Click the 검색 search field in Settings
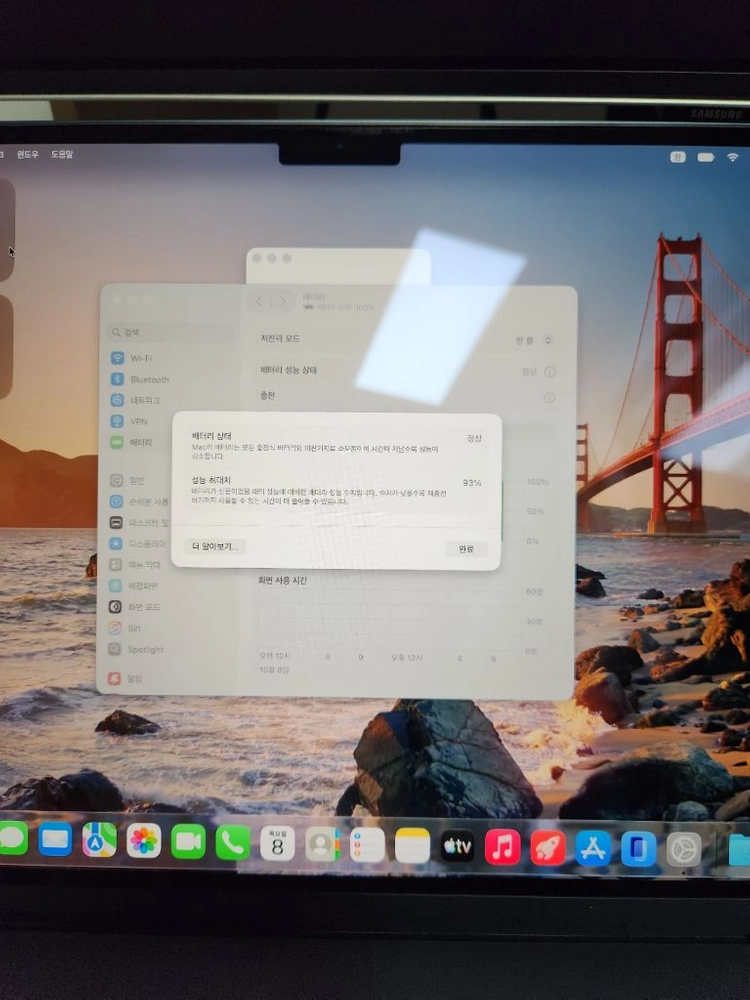The width and height of the screenshot is (750, 1000). point(170,332)
